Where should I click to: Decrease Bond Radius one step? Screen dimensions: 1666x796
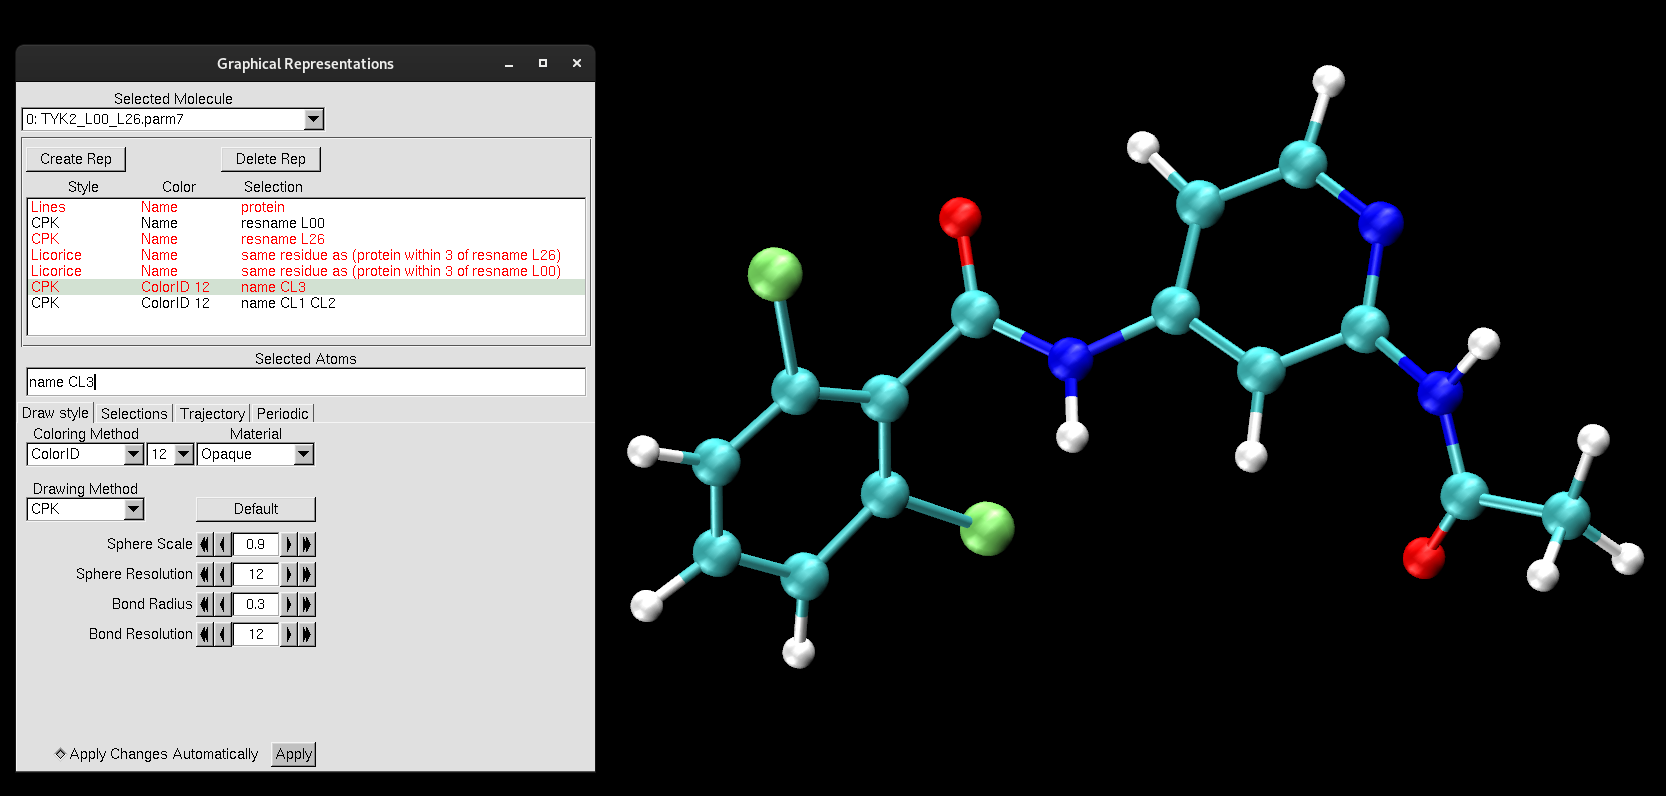coord(223,604)
